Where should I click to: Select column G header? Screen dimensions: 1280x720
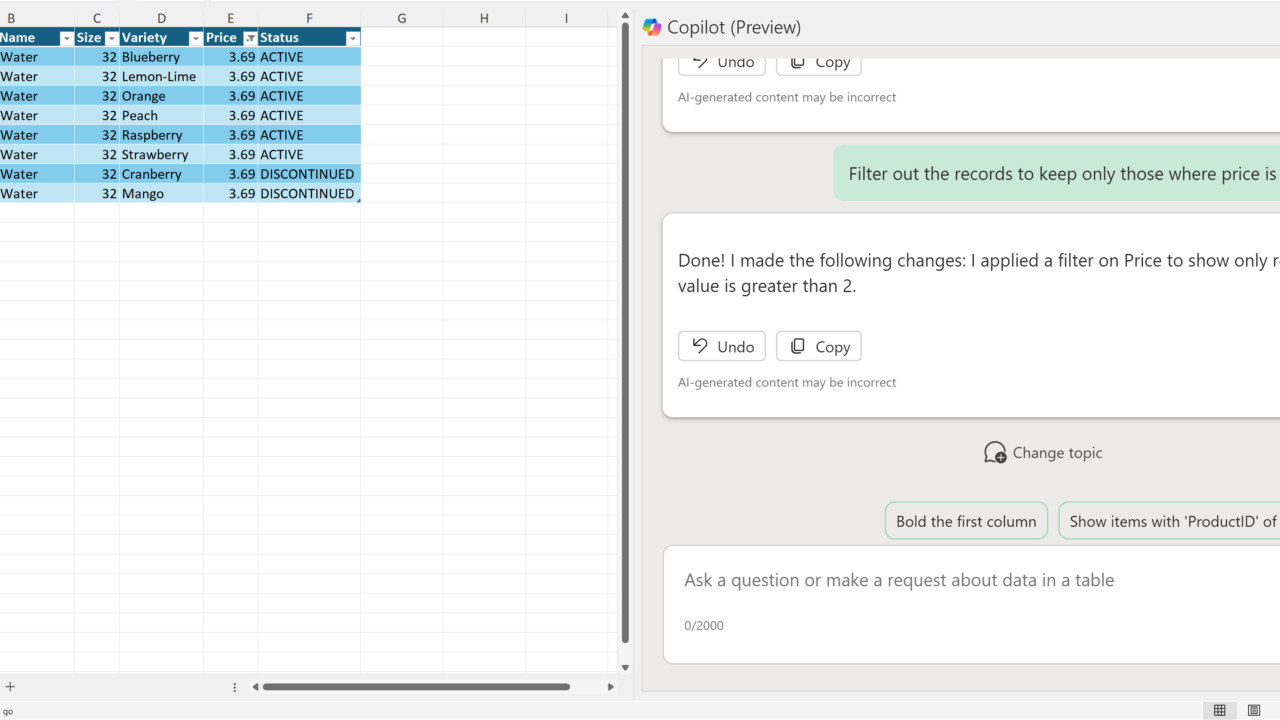pyautogui.click(x=401, y=18)
